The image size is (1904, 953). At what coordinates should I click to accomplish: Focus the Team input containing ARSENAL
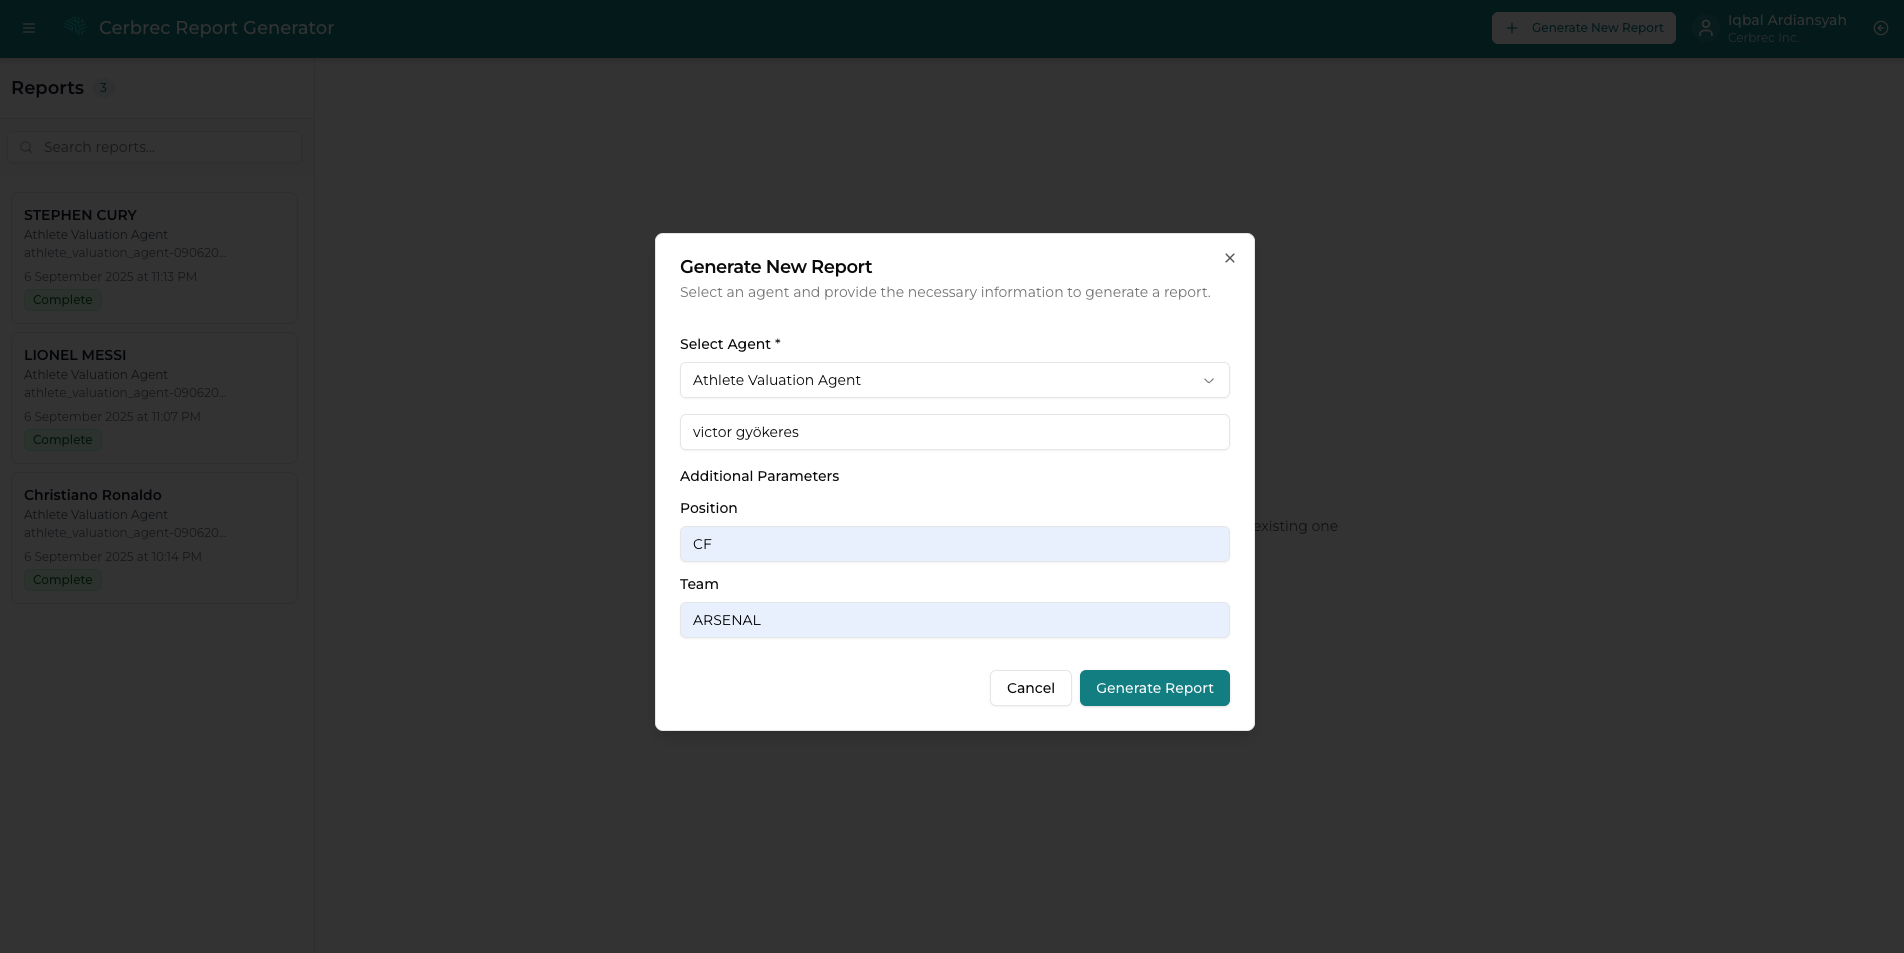click(955, 620)
